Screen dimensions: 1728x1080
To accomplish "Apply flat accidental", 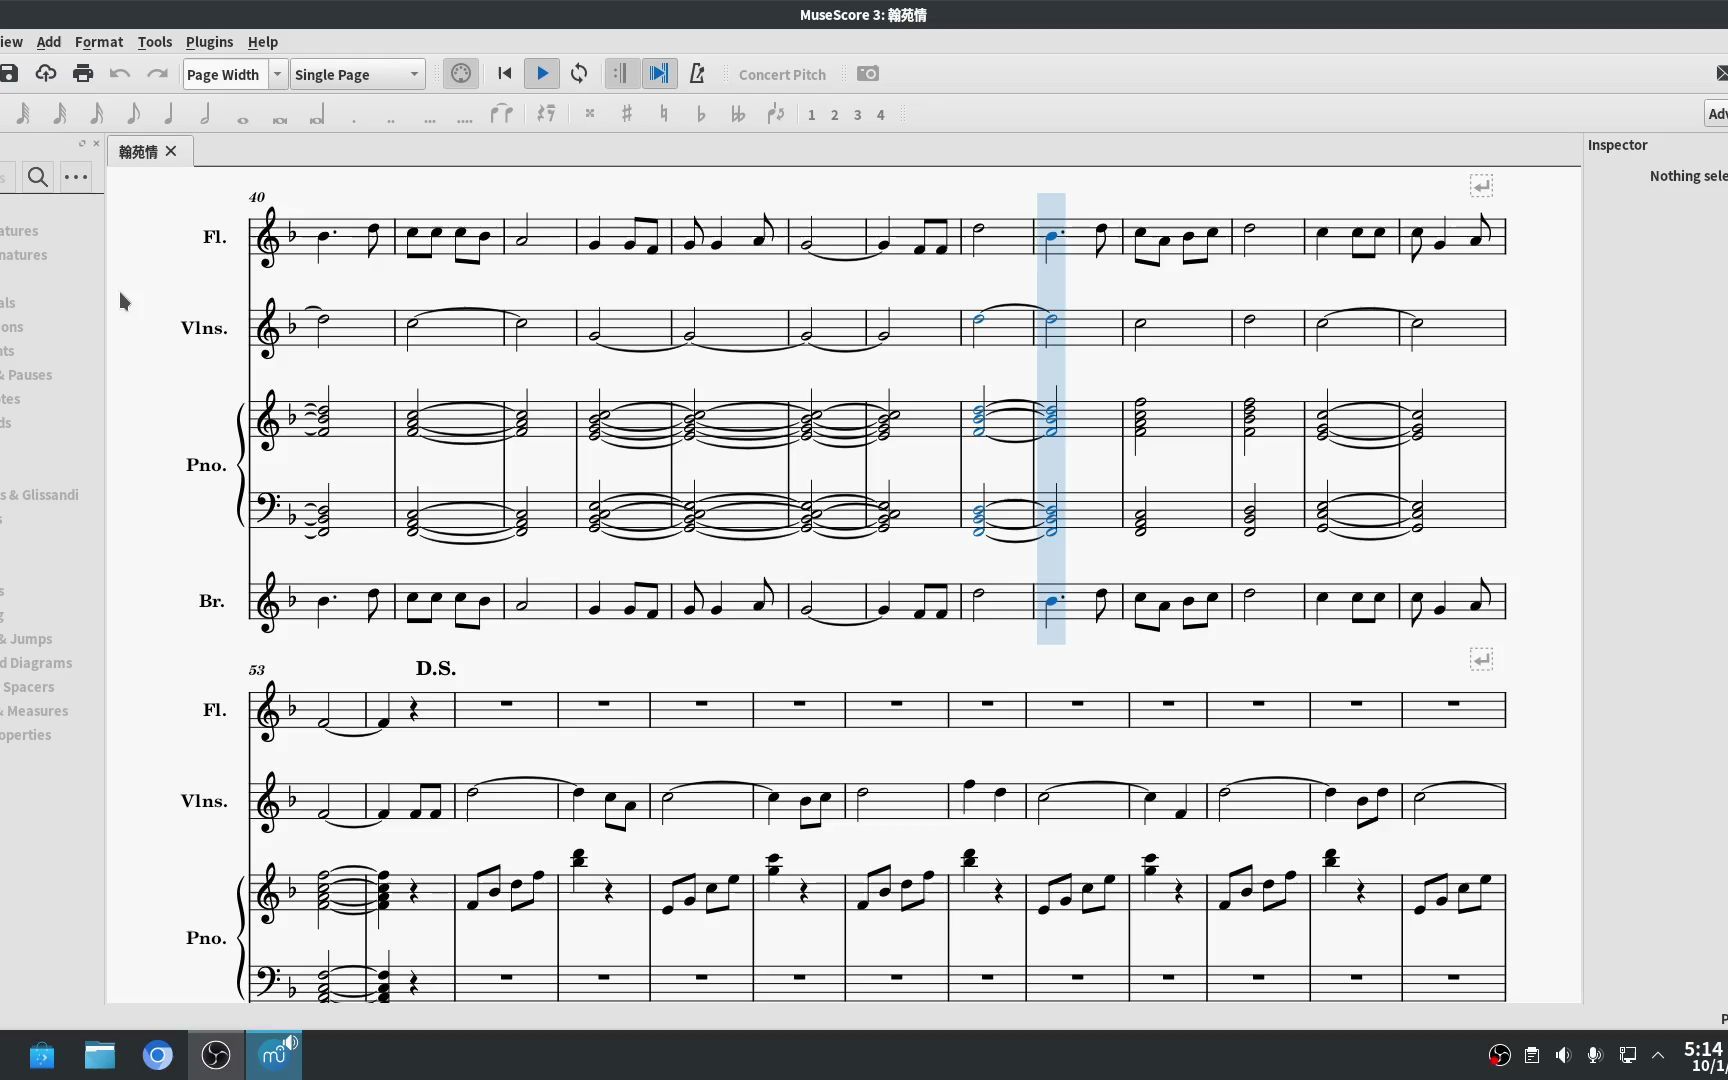I will [701, 114].
